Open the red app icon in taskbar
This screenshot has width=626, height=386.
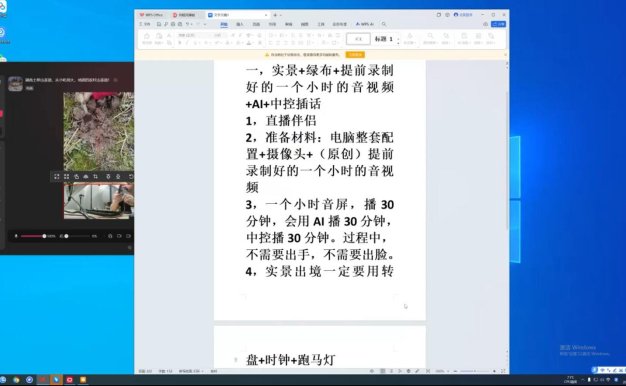[69, 380]
